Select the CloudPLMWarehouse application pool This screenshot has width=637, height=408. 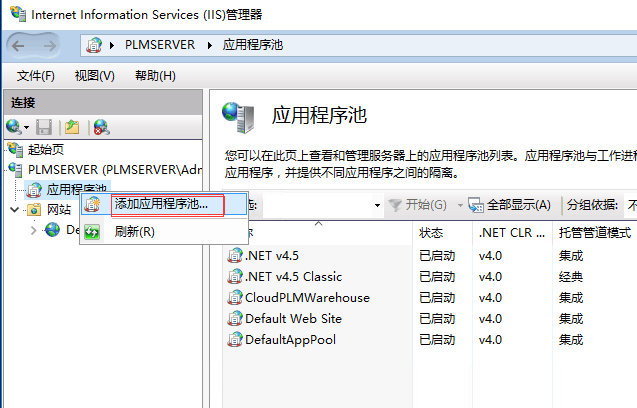pos(431,298)
